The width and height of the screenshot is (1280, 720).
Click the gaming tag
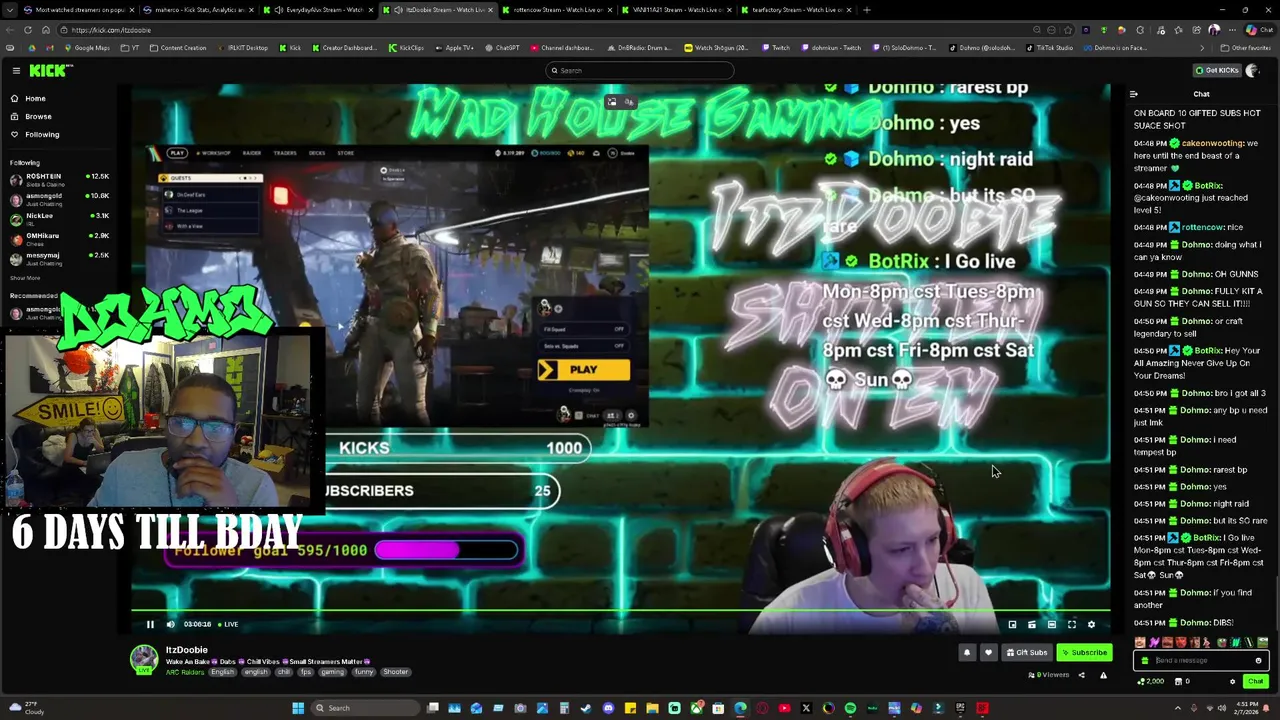coord(332,672)
